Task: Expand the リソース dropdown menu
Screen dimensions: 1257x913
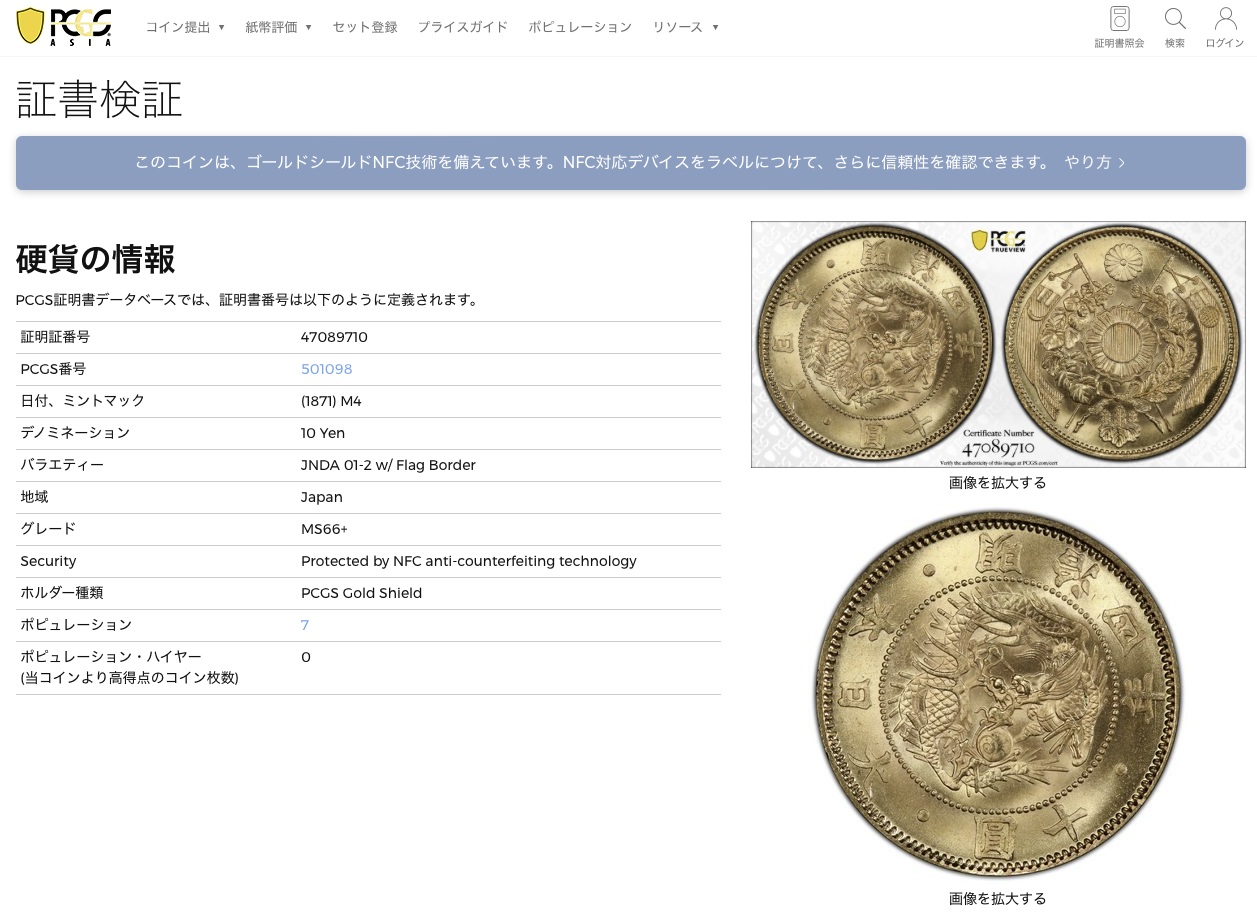Action: [686, 27]
